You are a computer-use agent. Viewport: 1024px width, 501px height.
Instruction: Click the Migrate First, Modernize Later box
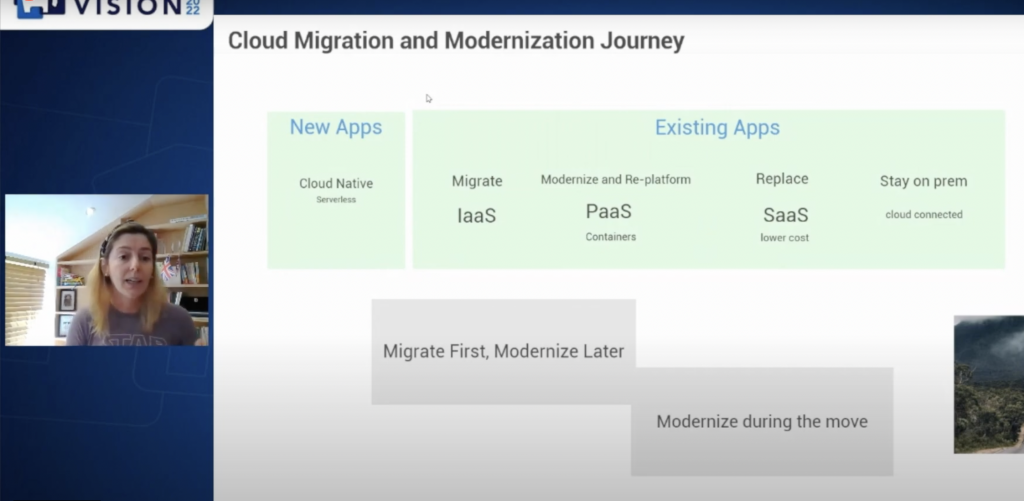click(503, 352)
